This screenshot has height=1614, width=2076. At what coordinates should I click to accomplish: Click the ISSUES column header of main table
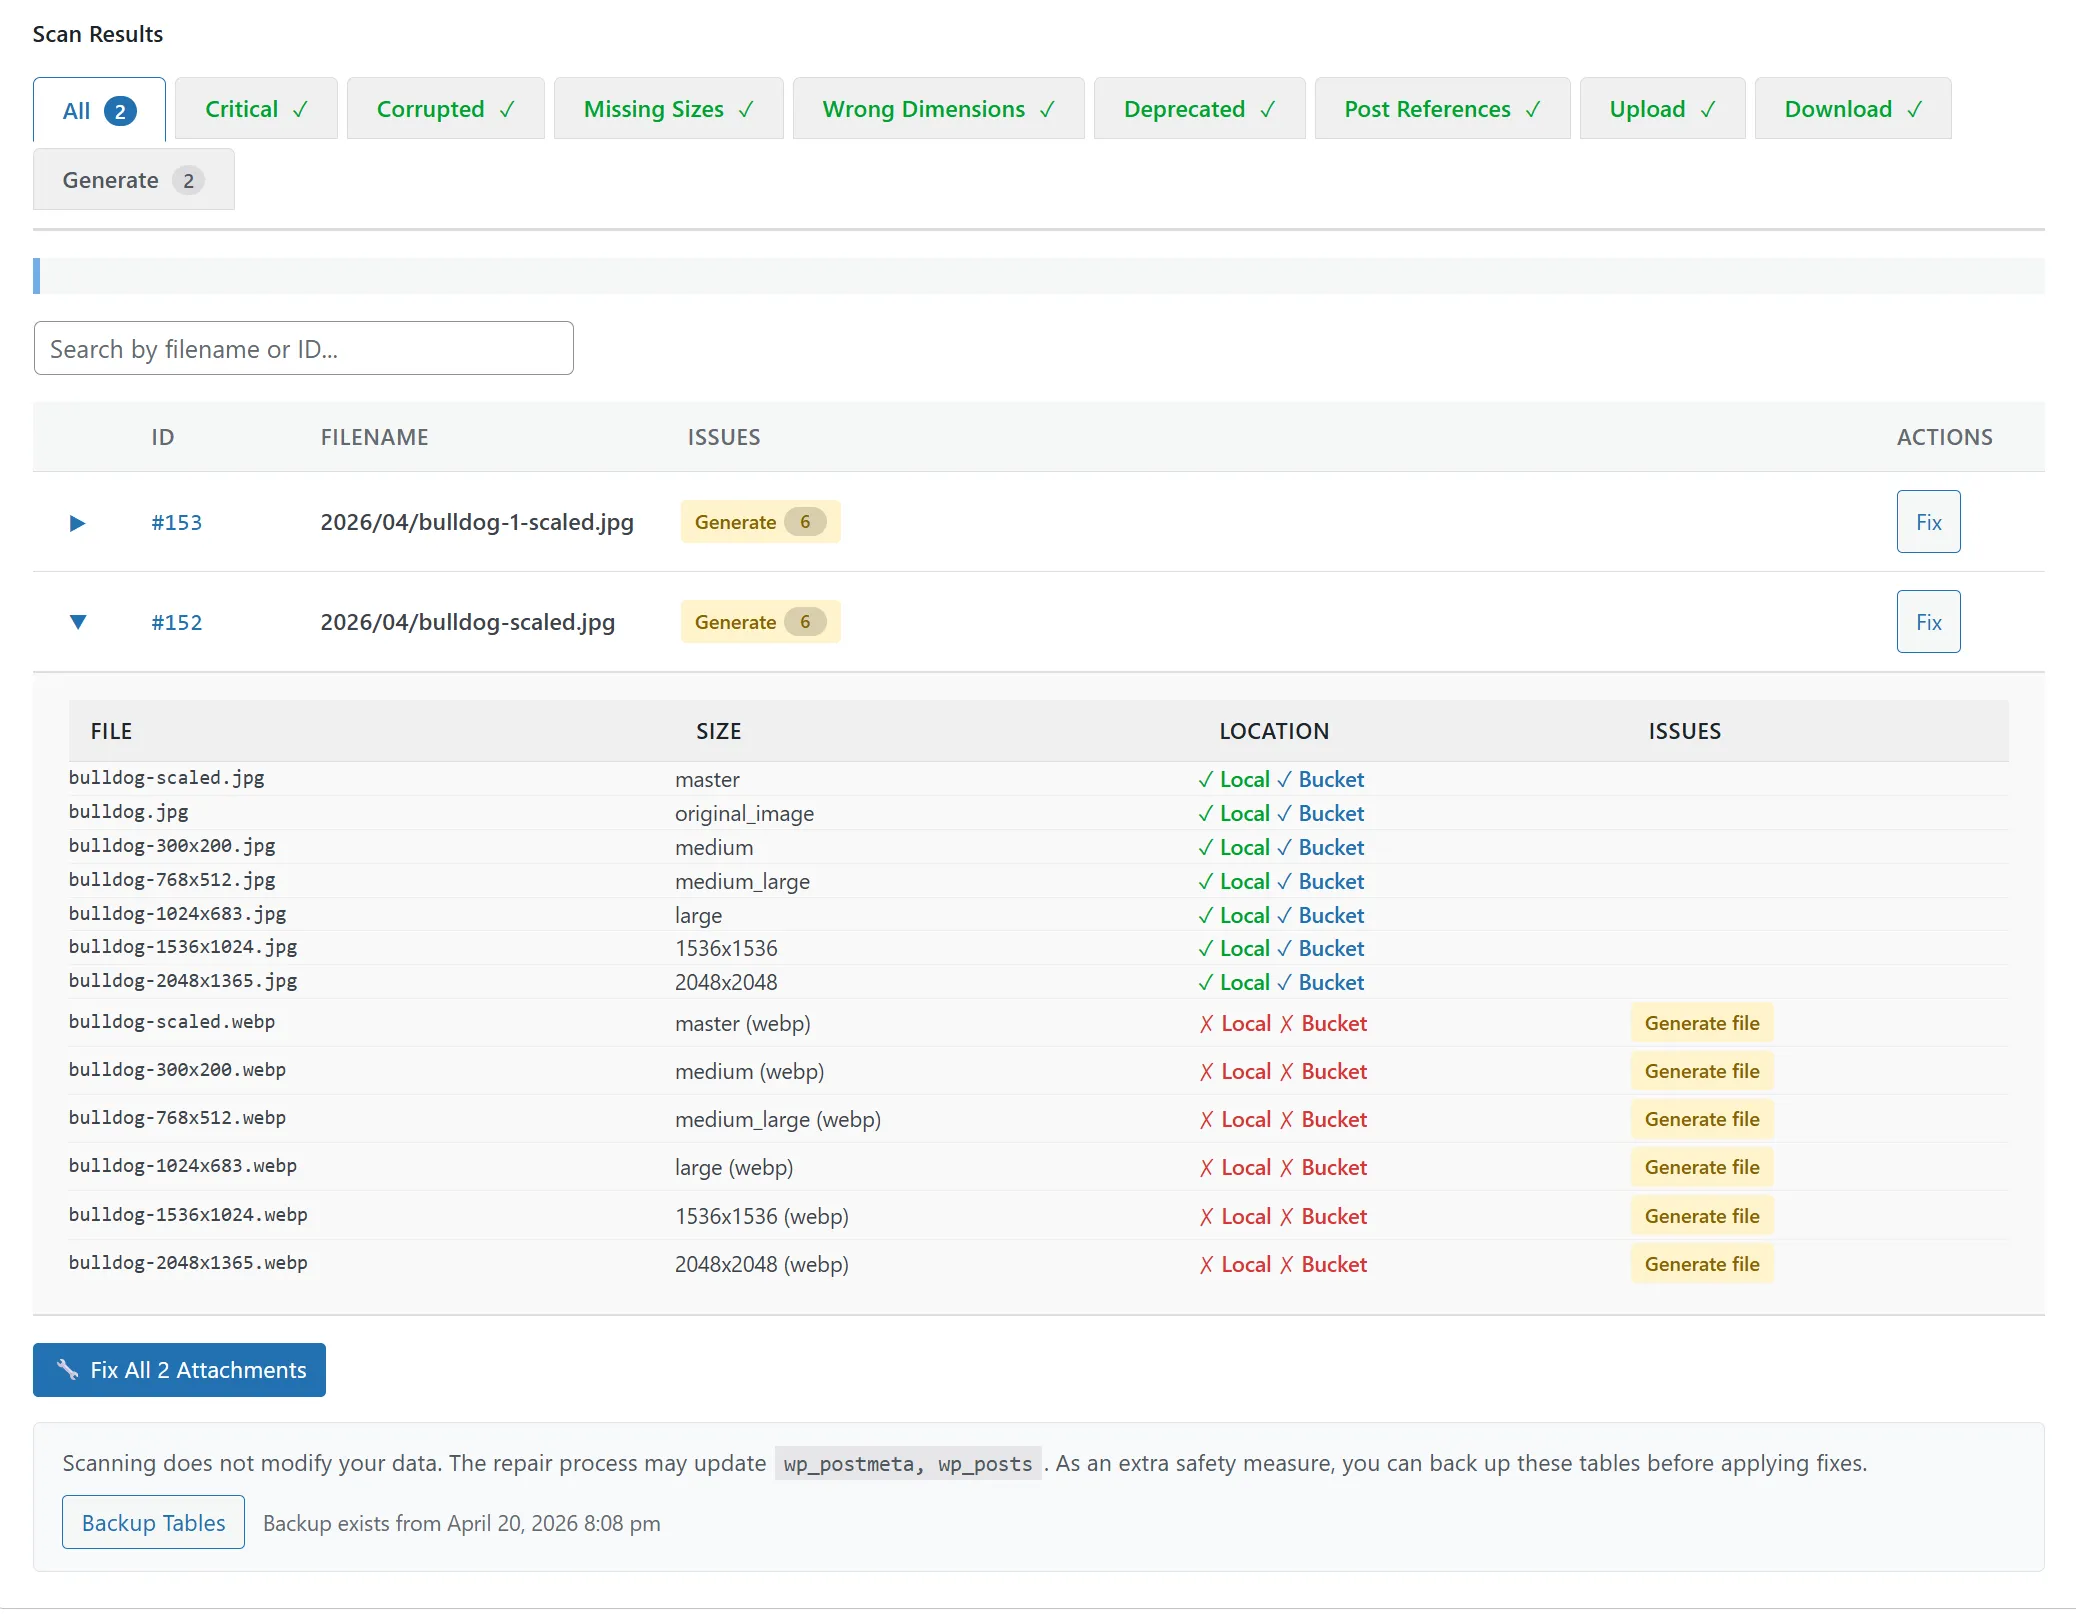tap(723, 437)
